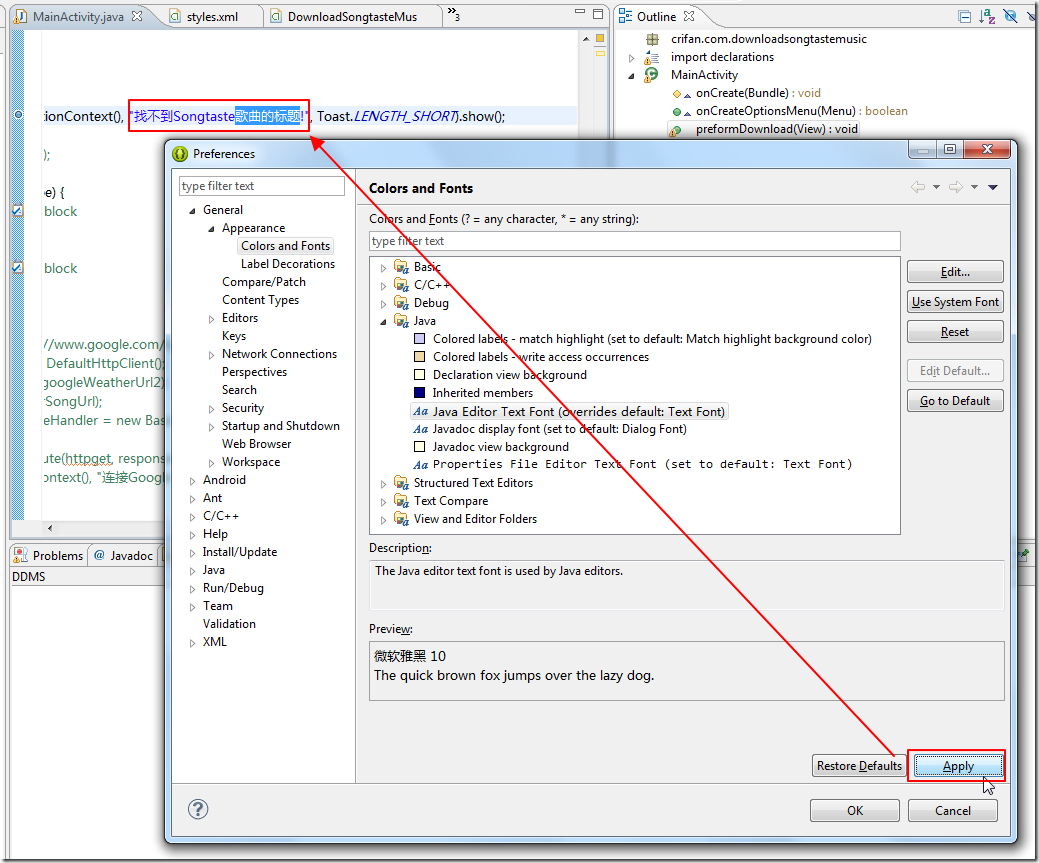
Task: Select write access occurrences color swatch
Action: (419, 357)
